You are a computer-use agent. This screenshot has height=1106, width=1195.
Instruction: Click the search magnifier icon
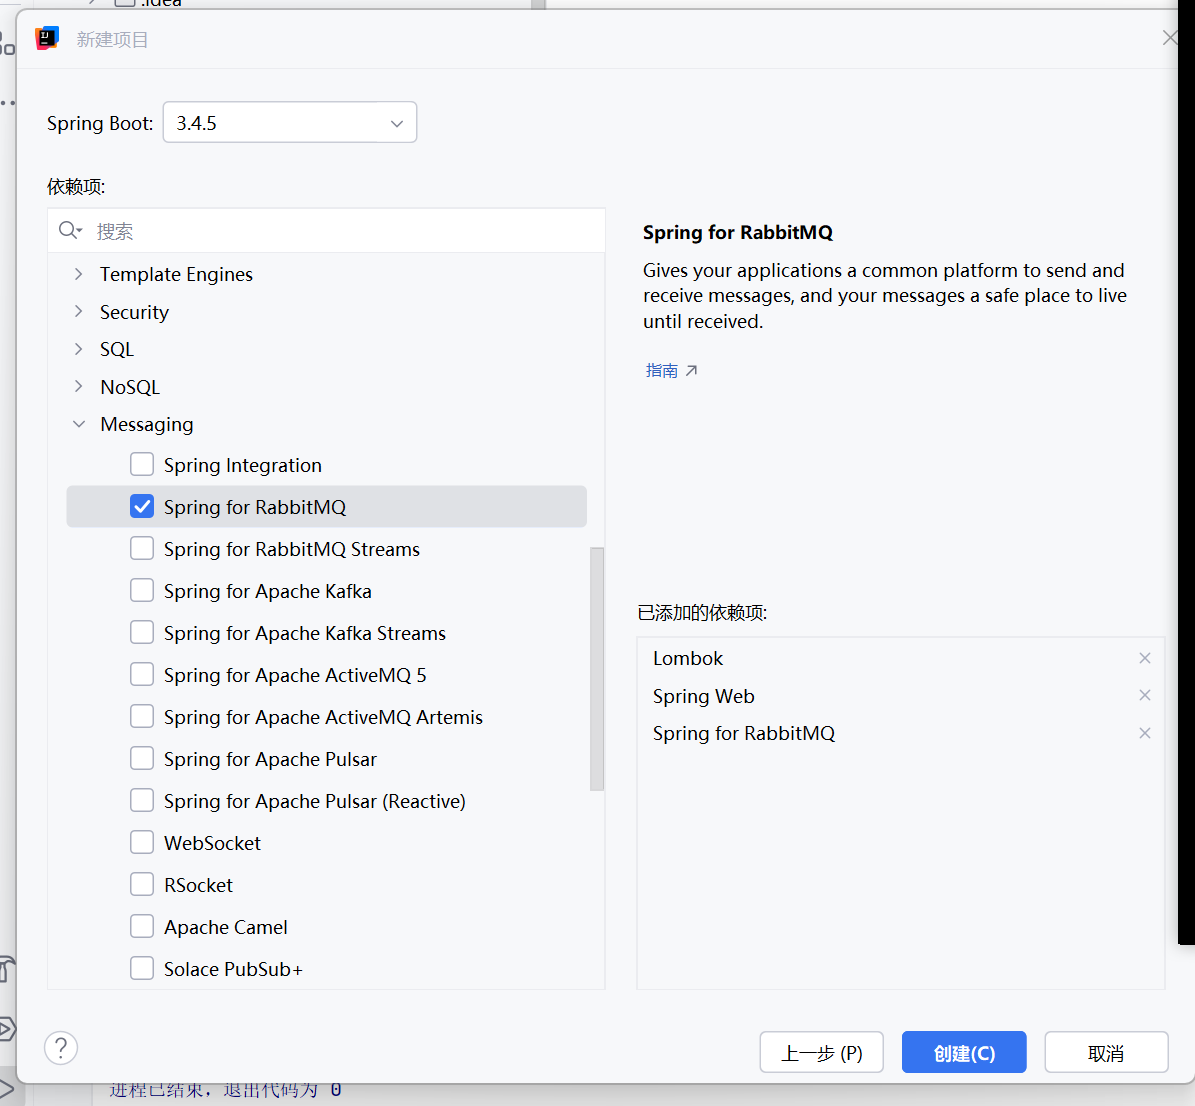pyautogui.click(x=69, y=230)
